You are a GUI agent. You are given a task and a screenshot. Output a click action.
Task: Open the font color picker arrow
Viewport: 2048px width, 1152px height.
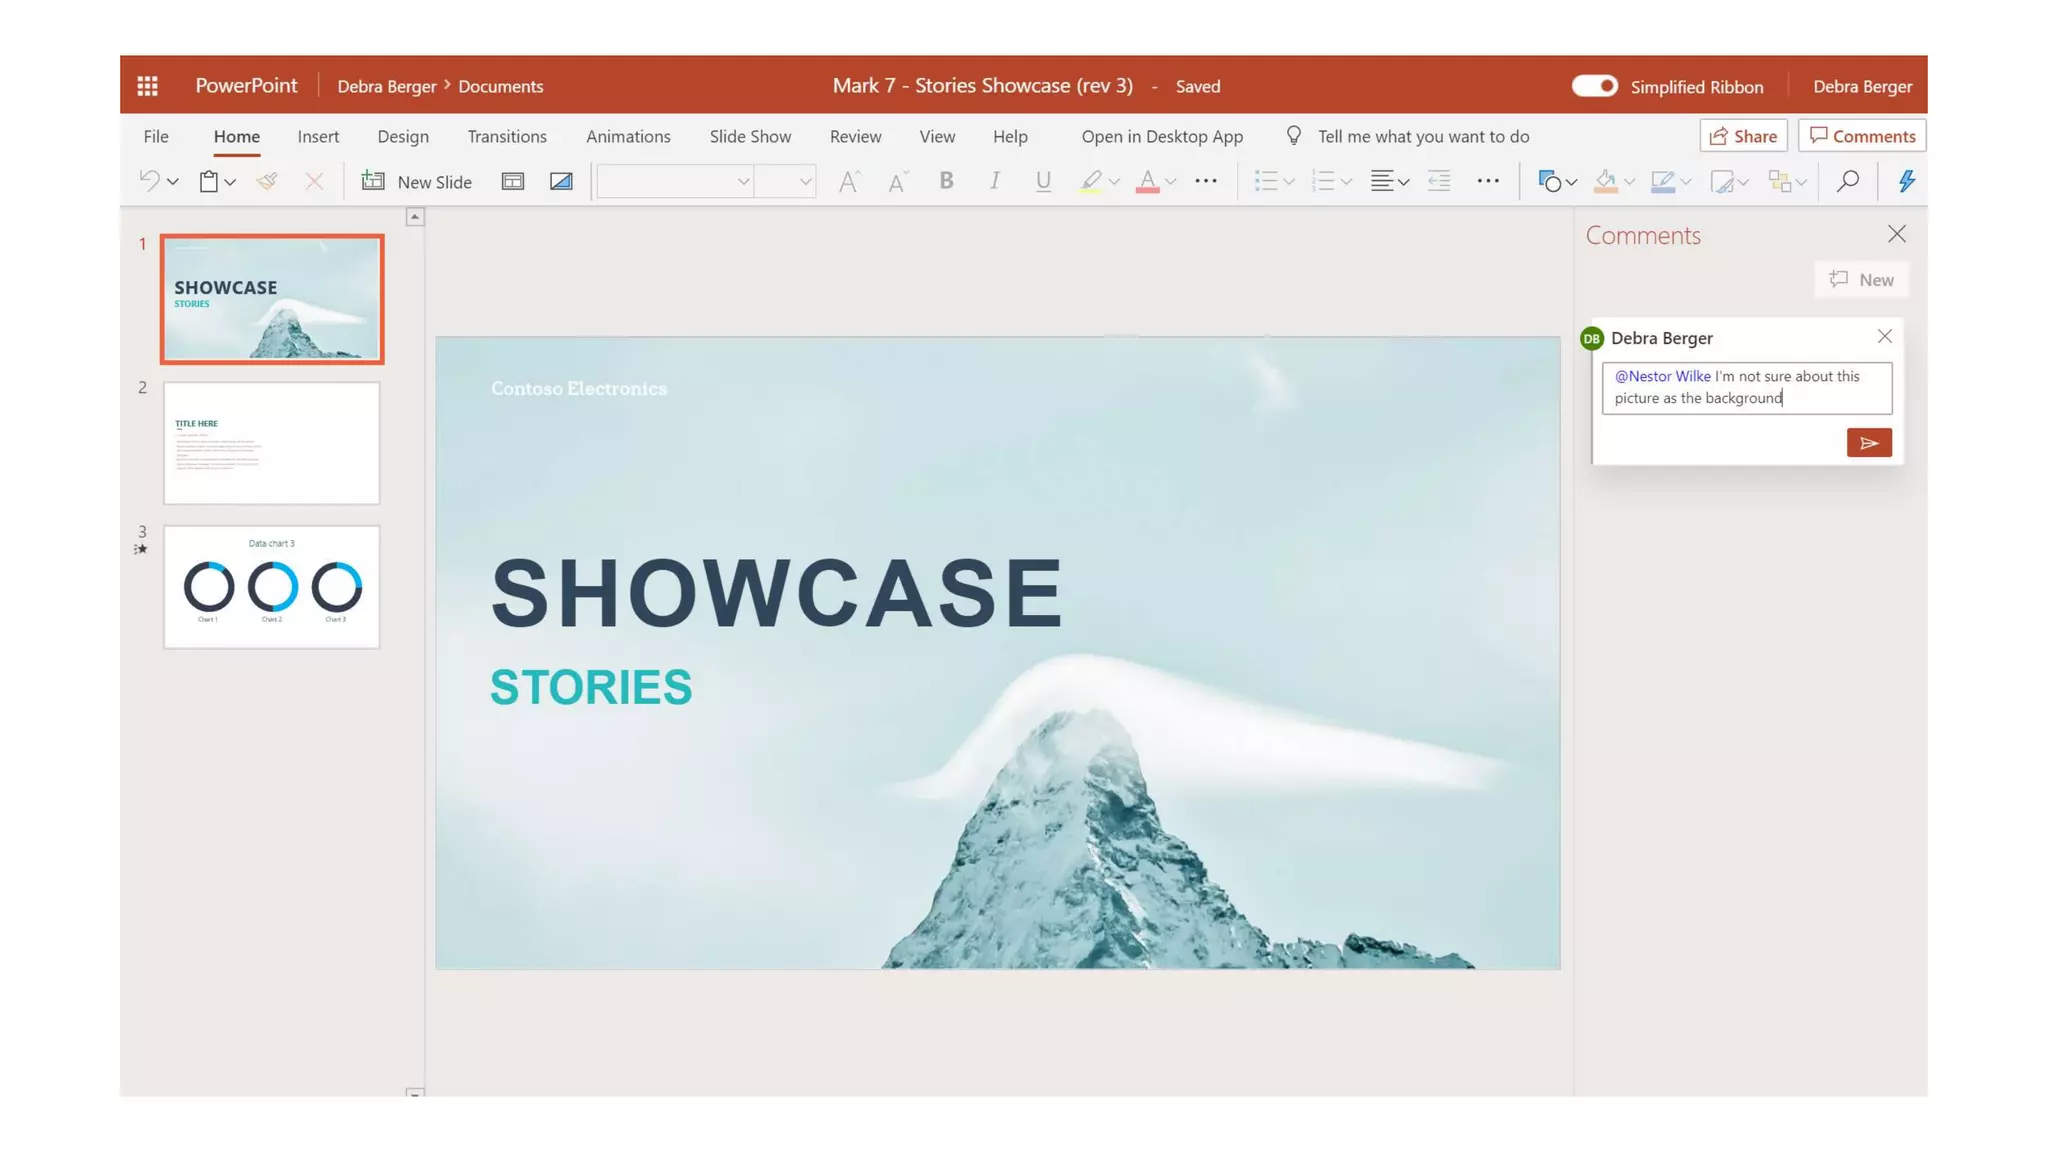[x=1171, y=182]
